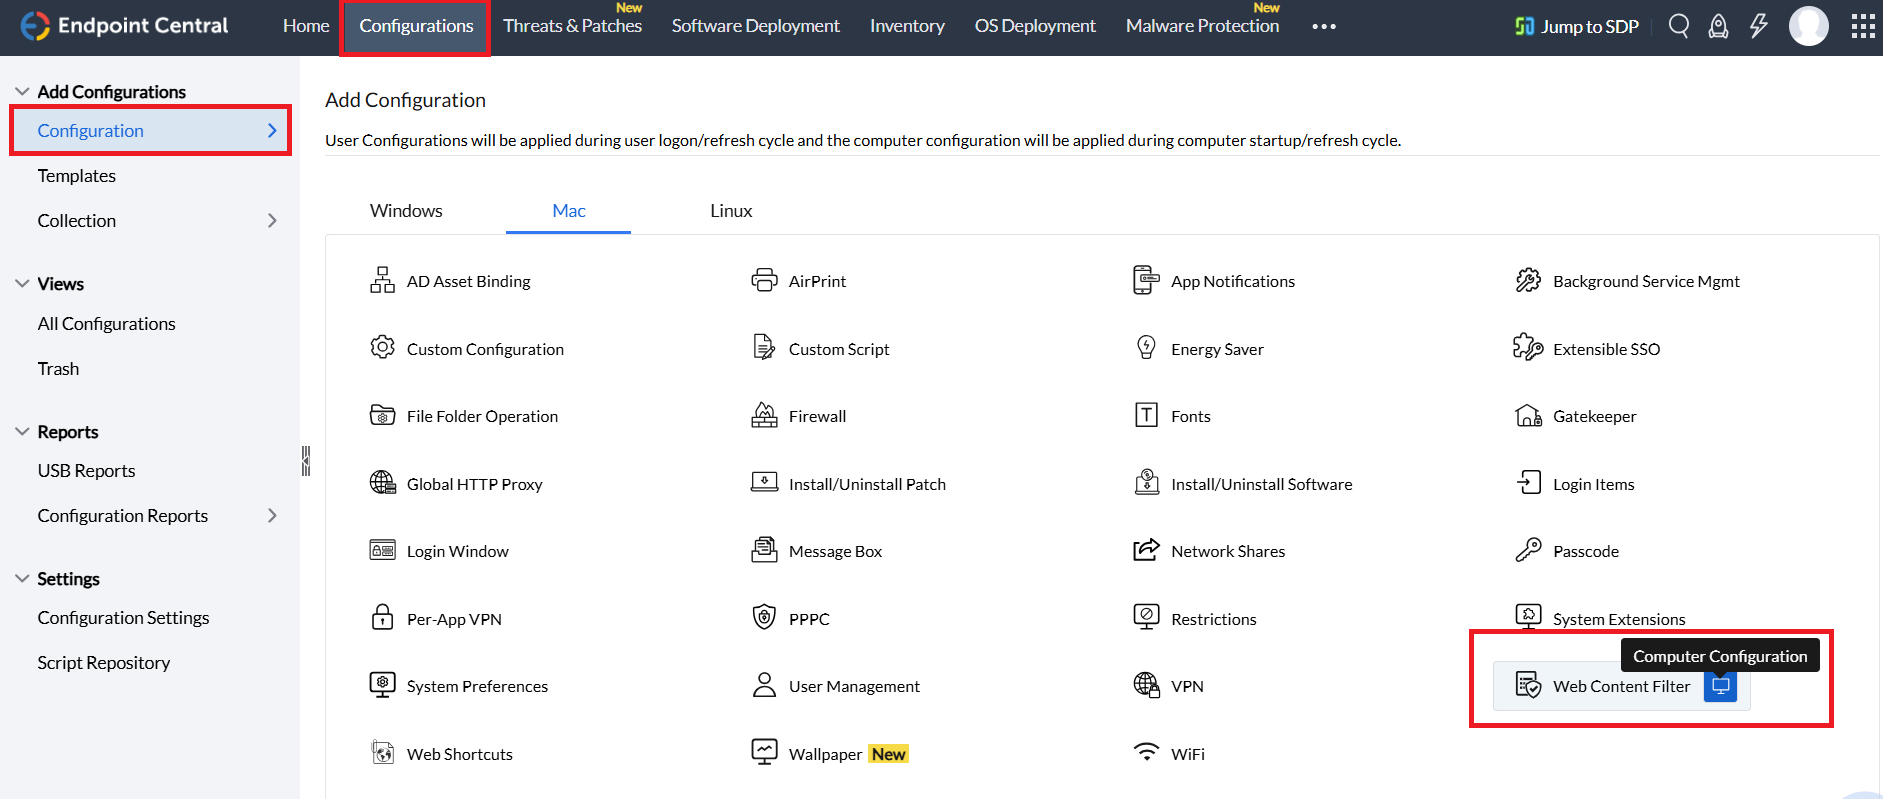Open the apps grid launcher icon
Viewport: 1883px width, 799px height.
point(1863,26)
